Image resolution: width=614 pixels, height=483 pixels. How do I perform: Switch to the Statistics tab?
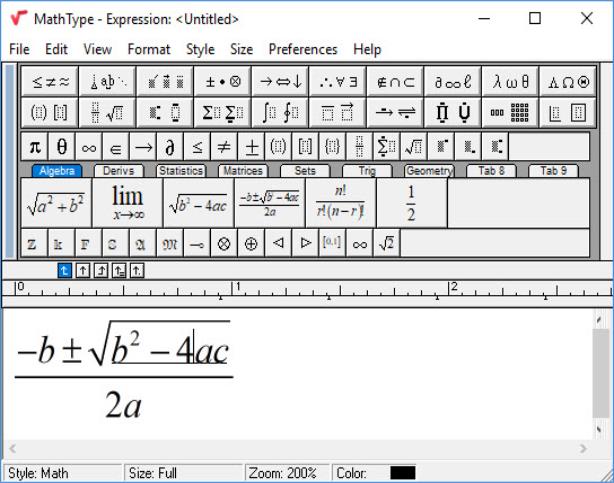(181, 171)
